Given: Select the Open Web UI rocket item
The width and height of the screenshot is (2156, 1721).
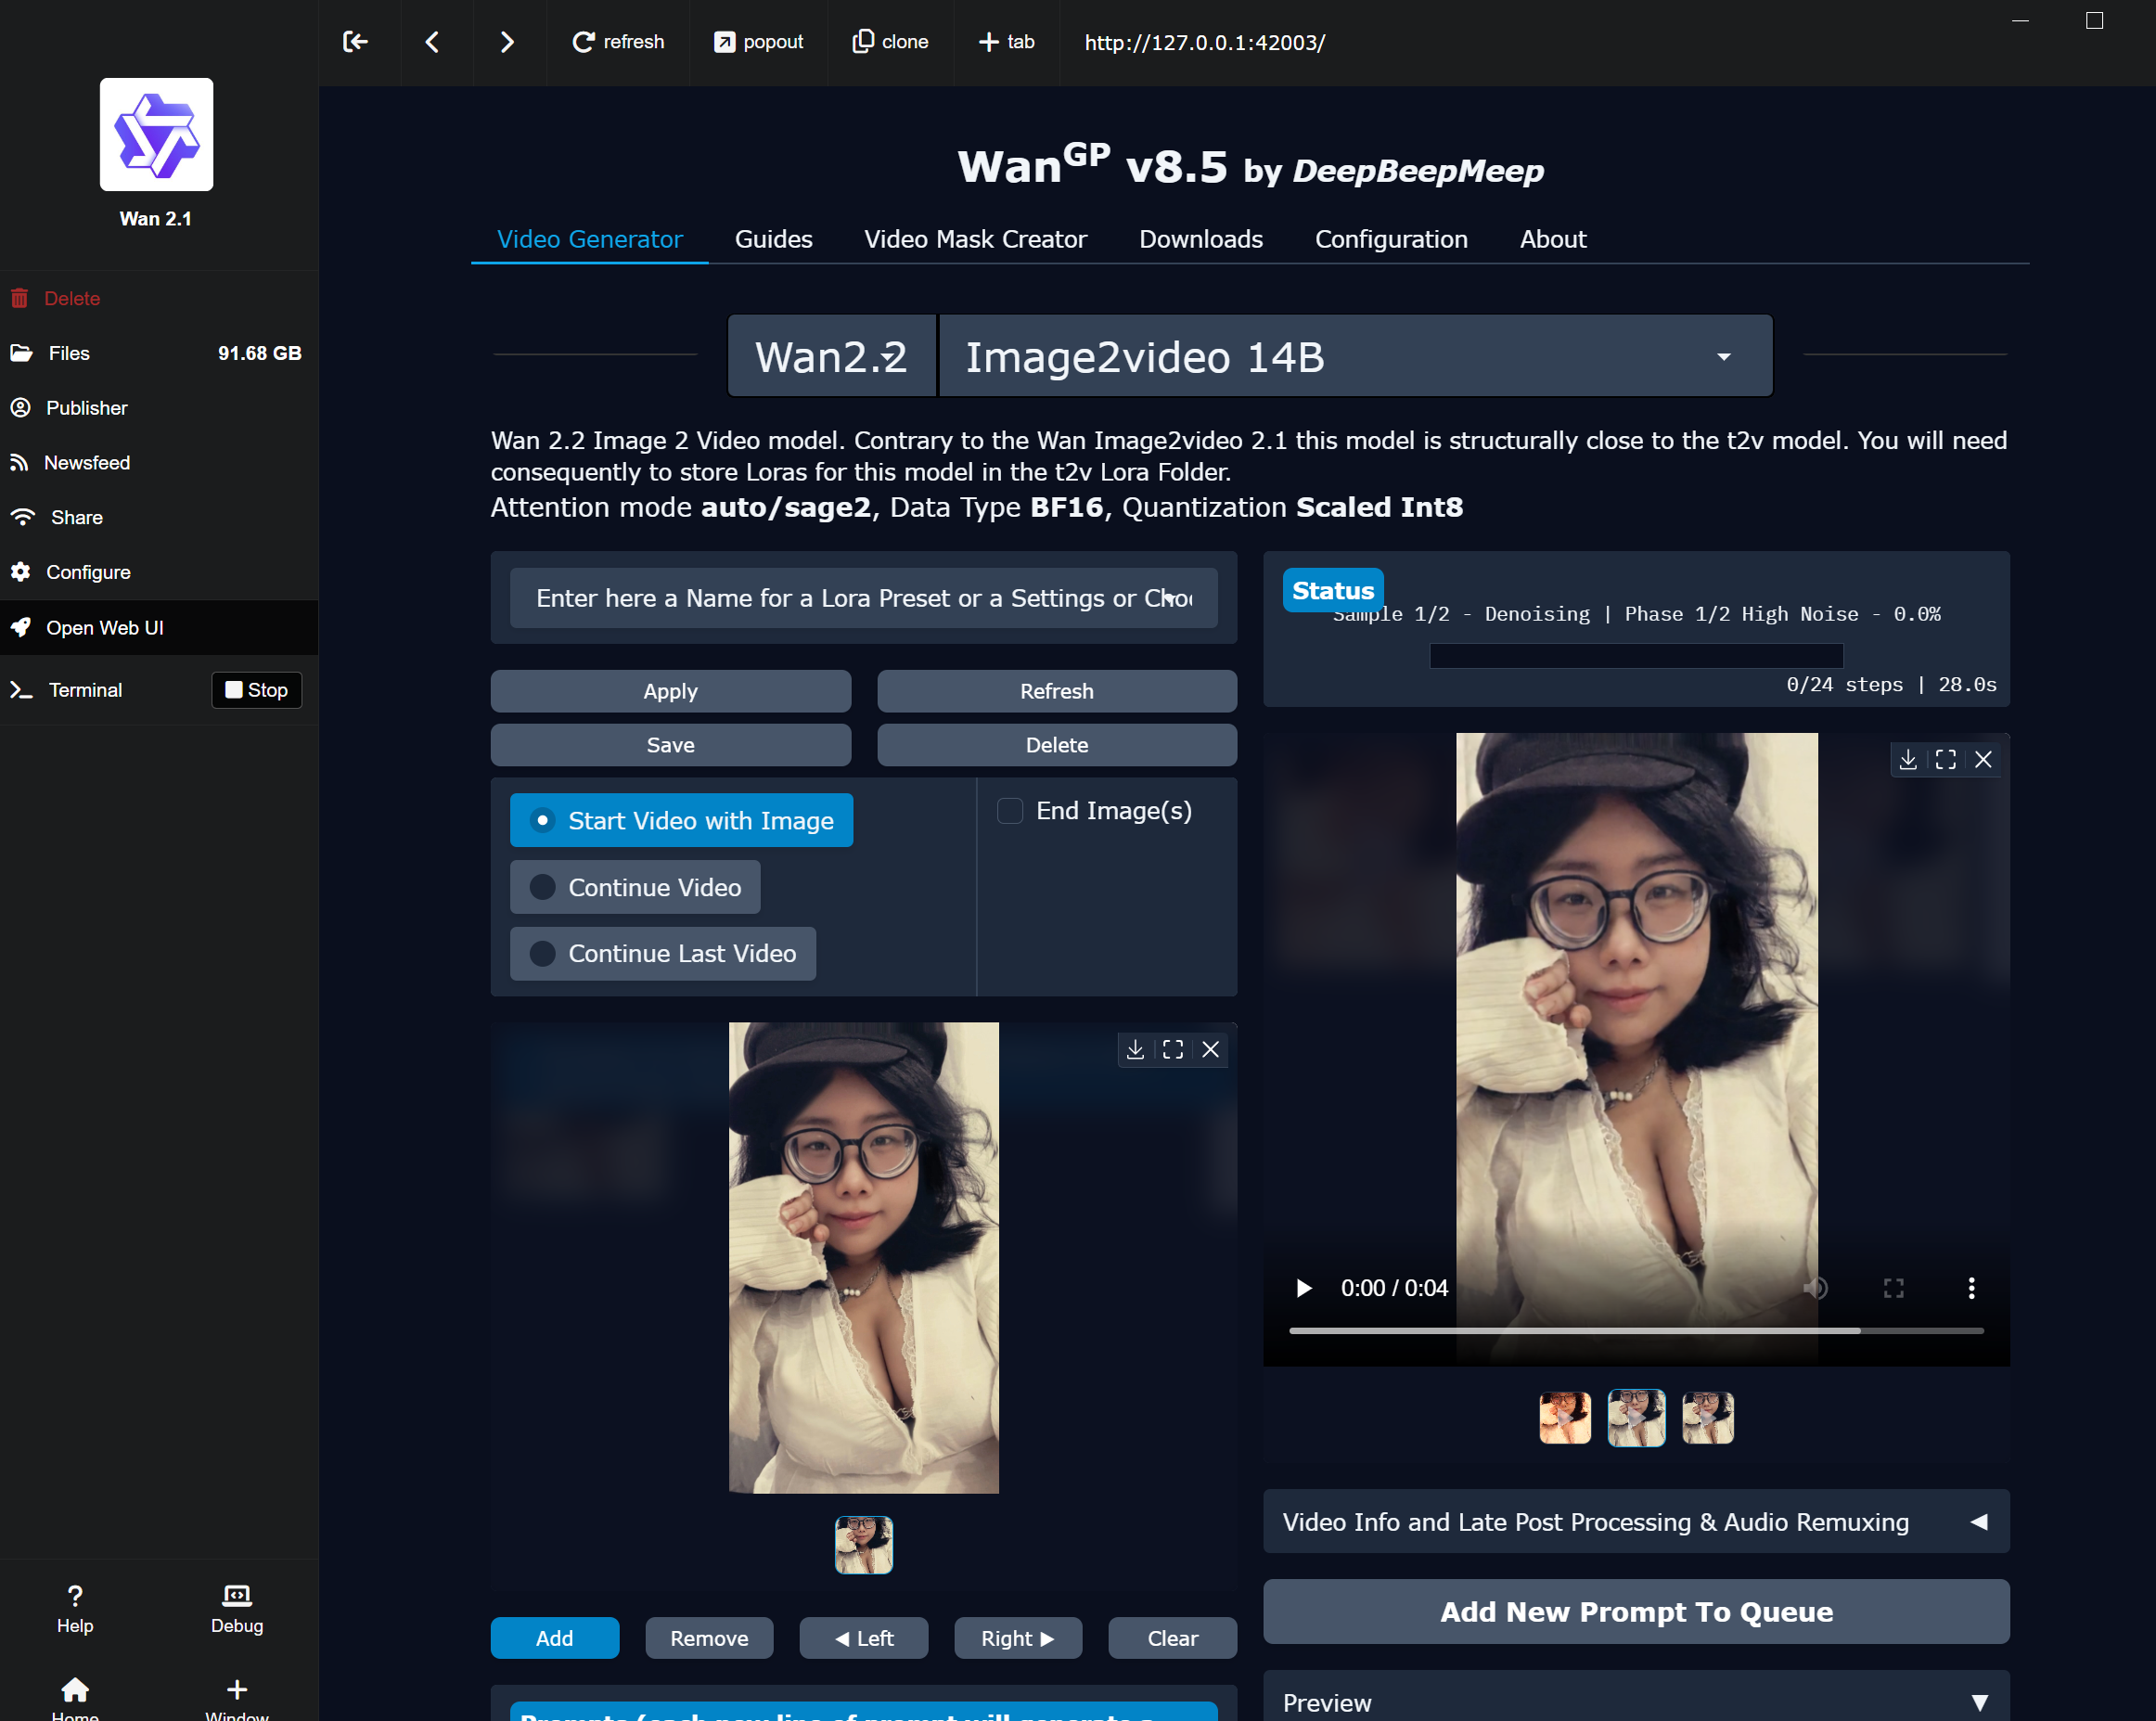Looking at the screenshot, I should (159, 627).
